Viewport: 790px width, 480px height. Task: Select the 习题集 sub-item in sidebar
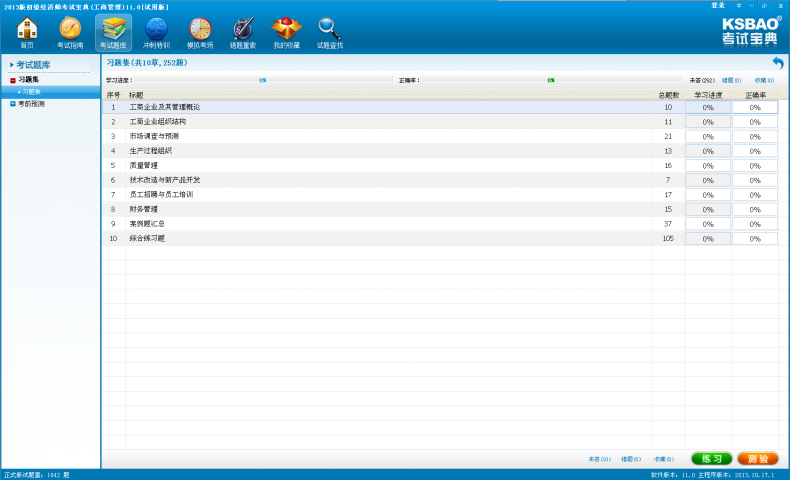31,91
